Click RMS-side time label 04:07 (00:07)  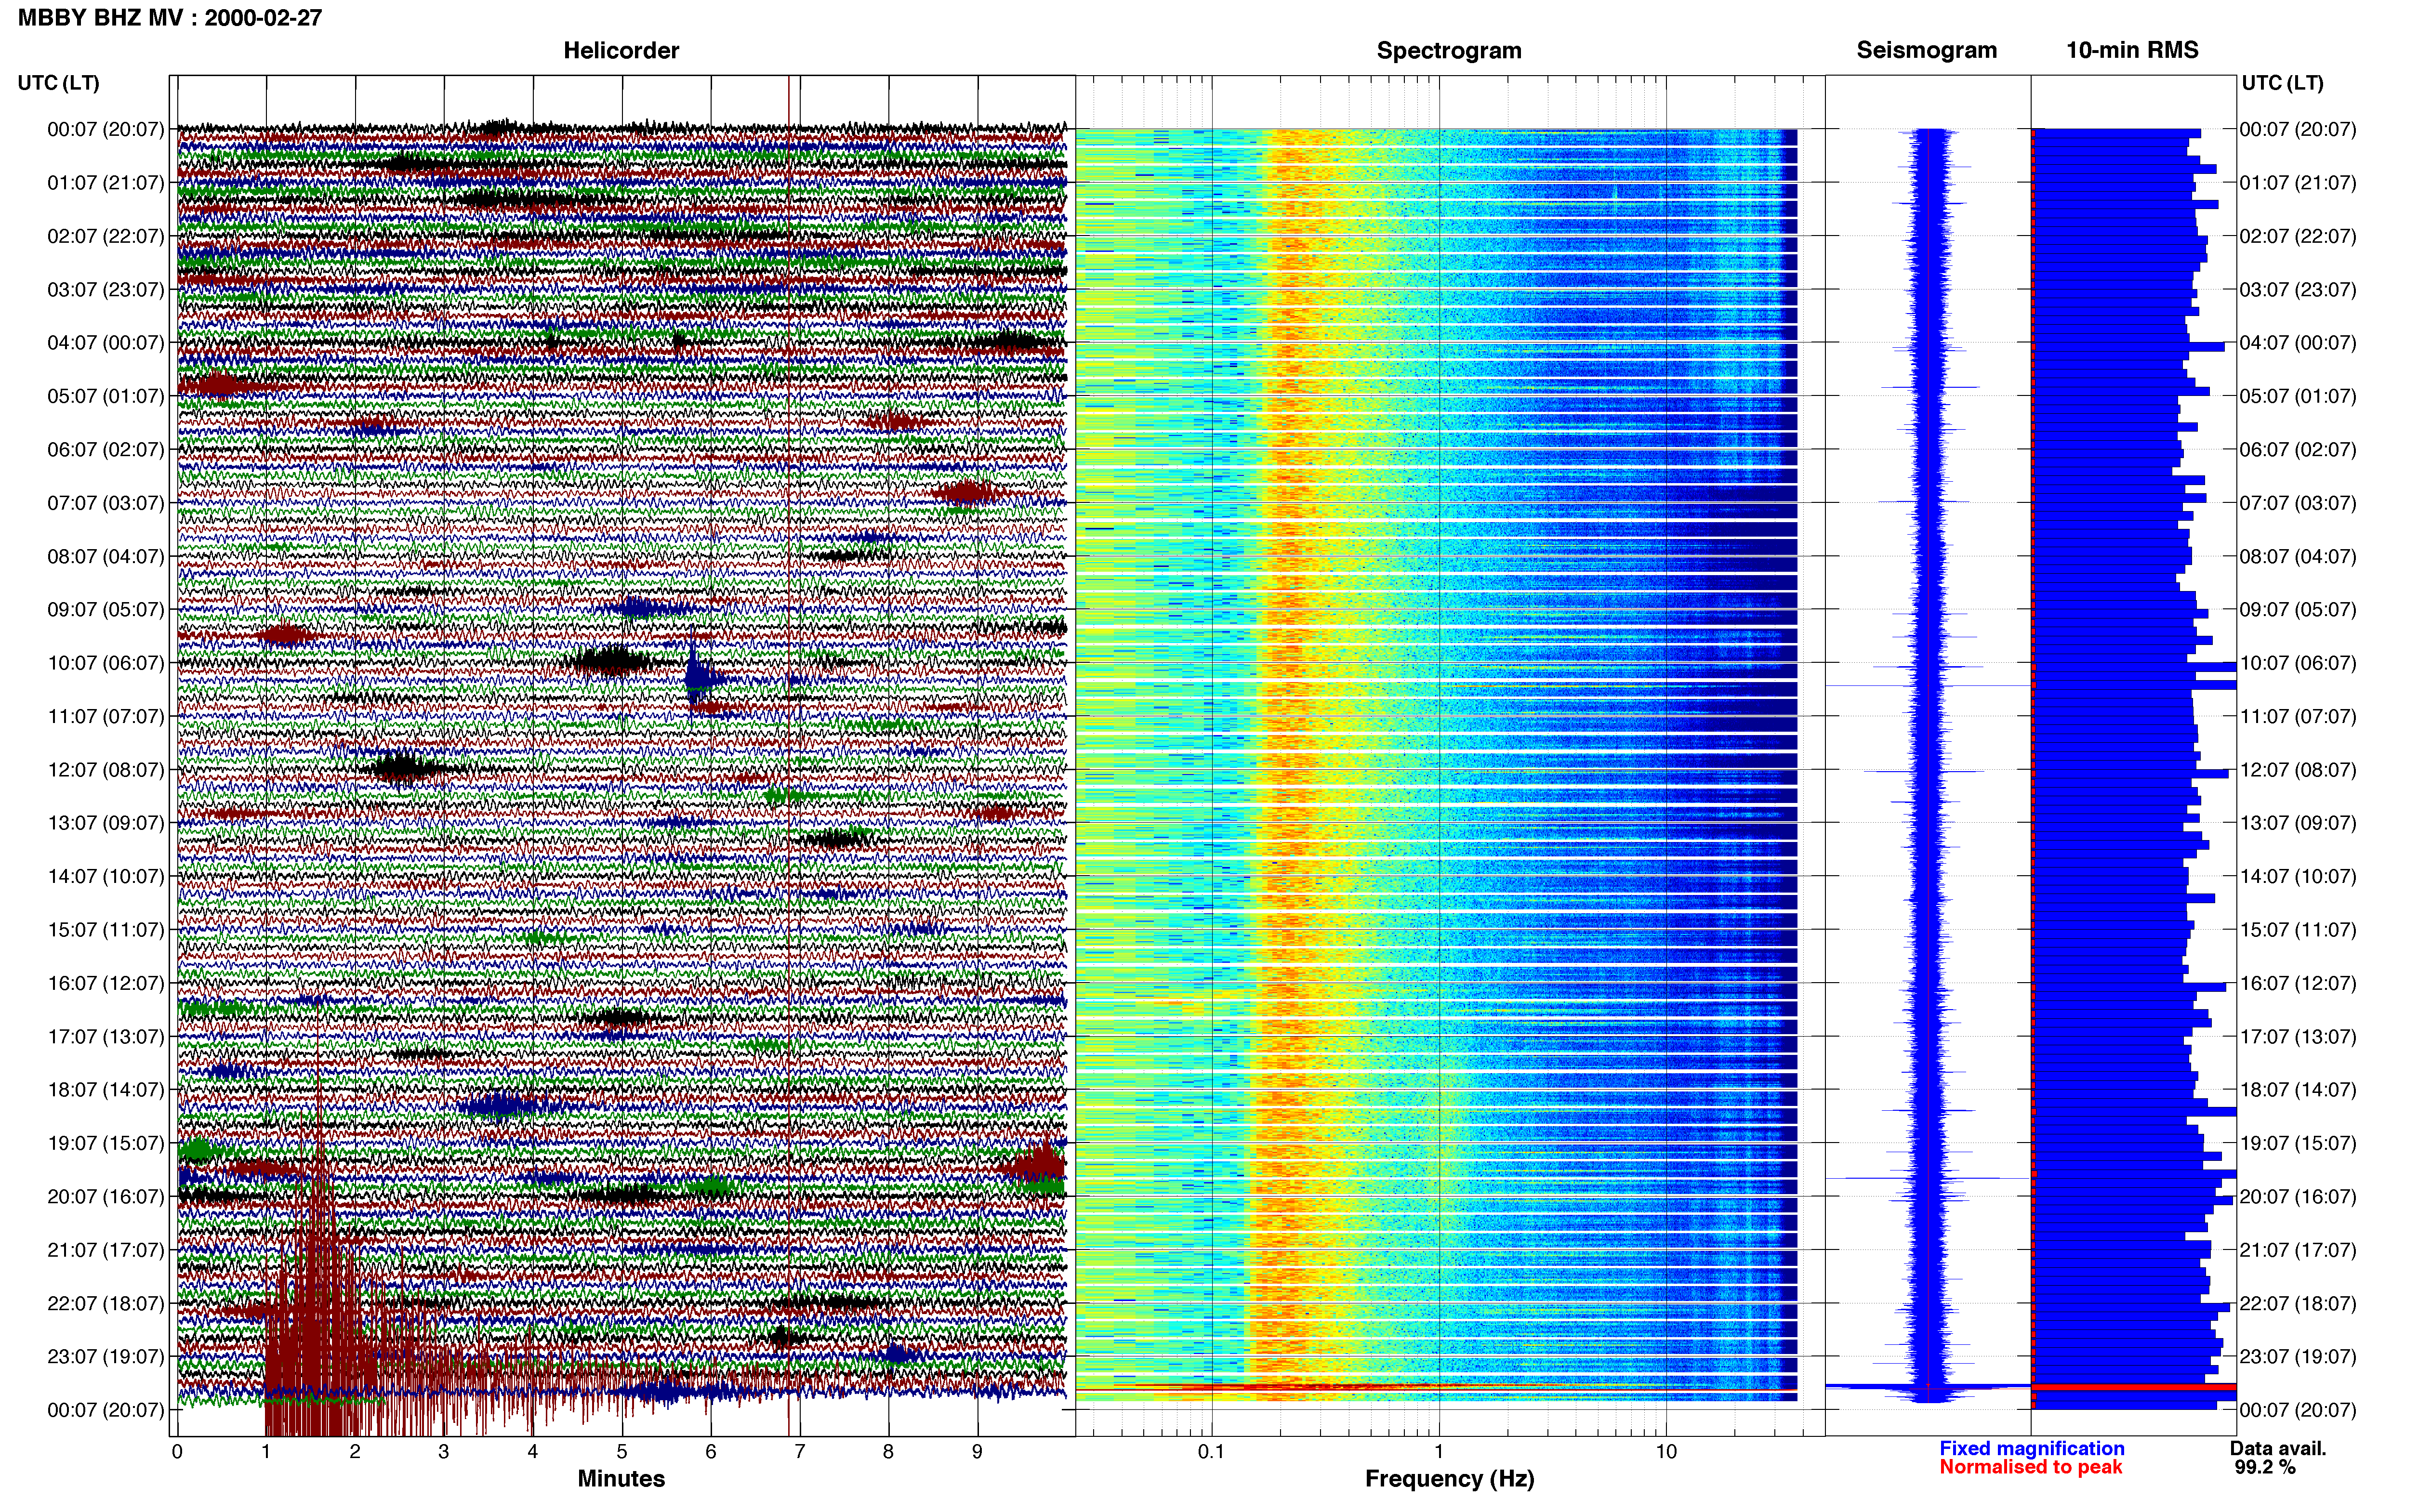(2298, 343)
